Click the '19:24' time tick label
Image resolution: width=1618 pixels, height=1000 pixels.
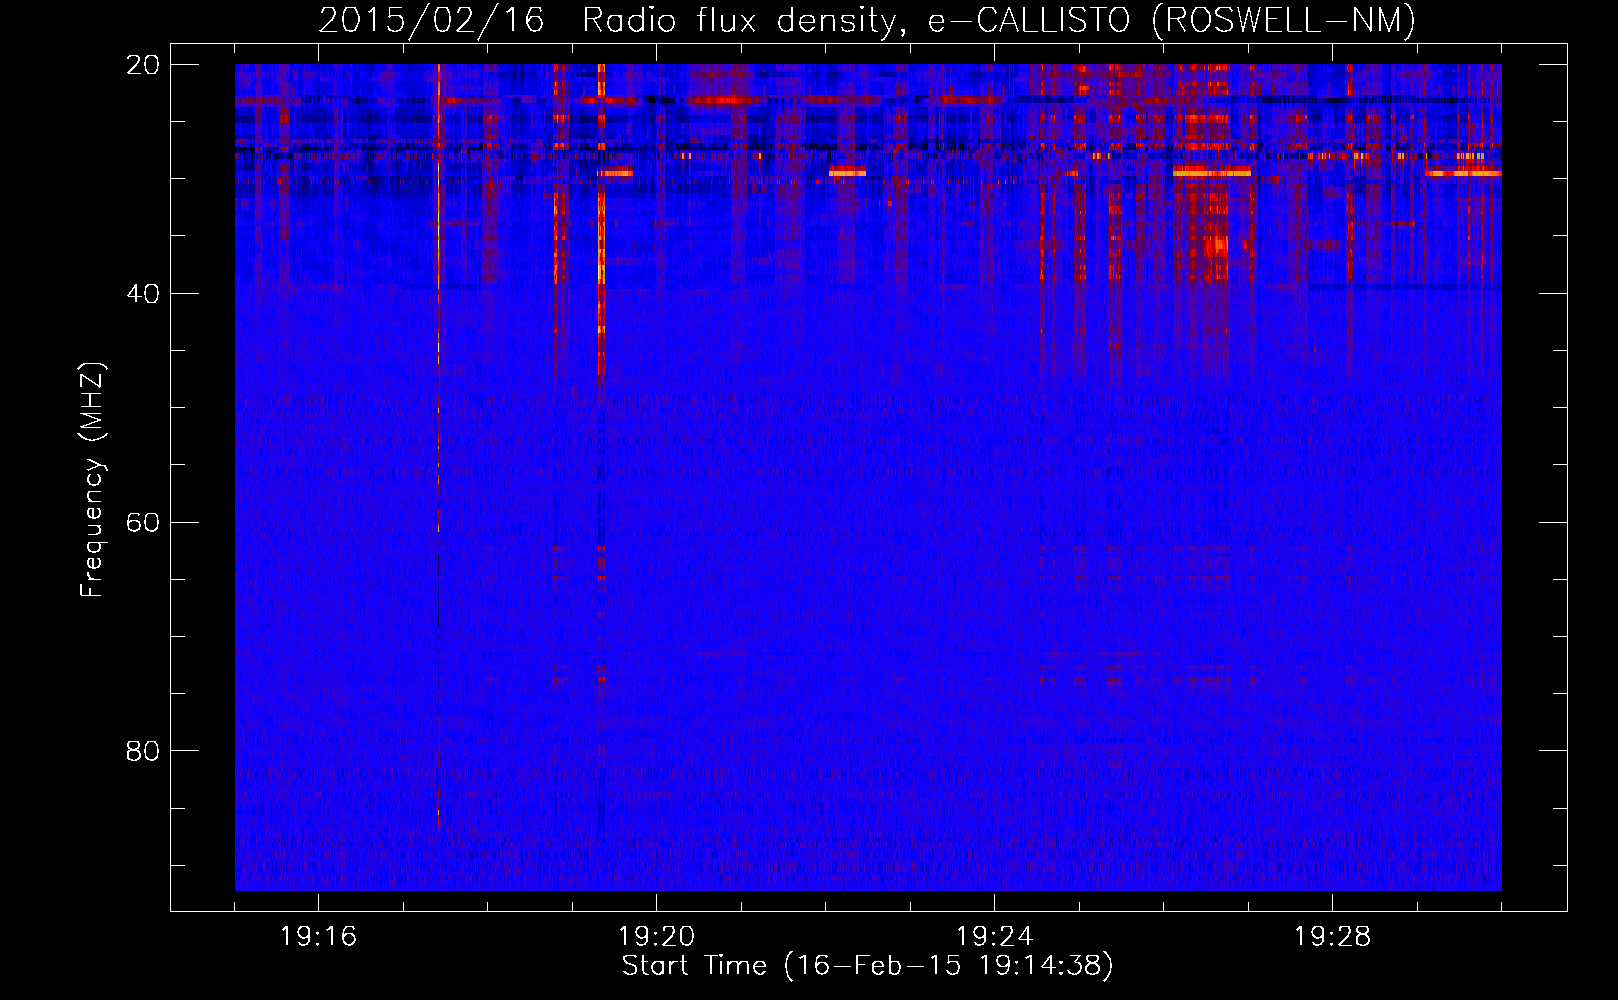994,937
